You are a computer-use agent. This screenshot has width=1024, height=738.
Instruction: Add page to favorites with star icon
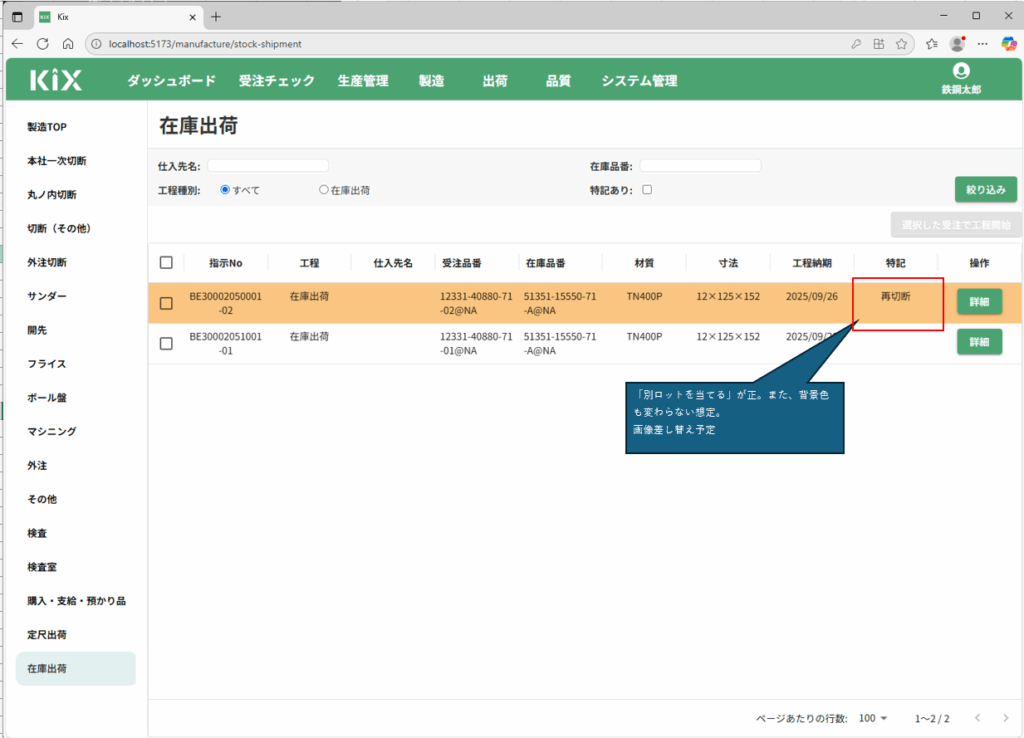(901, 44)
